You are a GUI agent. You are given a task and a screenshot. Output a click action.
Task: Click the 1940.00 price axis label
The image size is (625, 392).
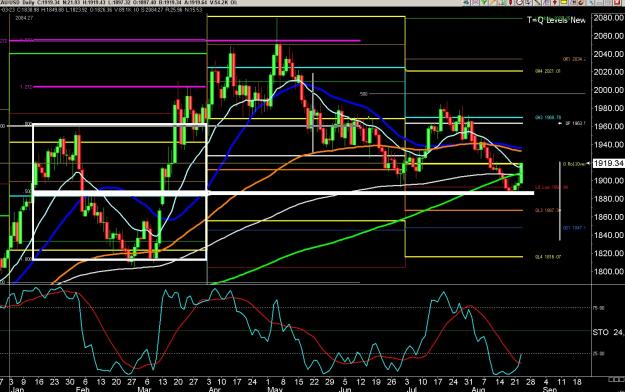pyautogui.click(x=608, y=144)
